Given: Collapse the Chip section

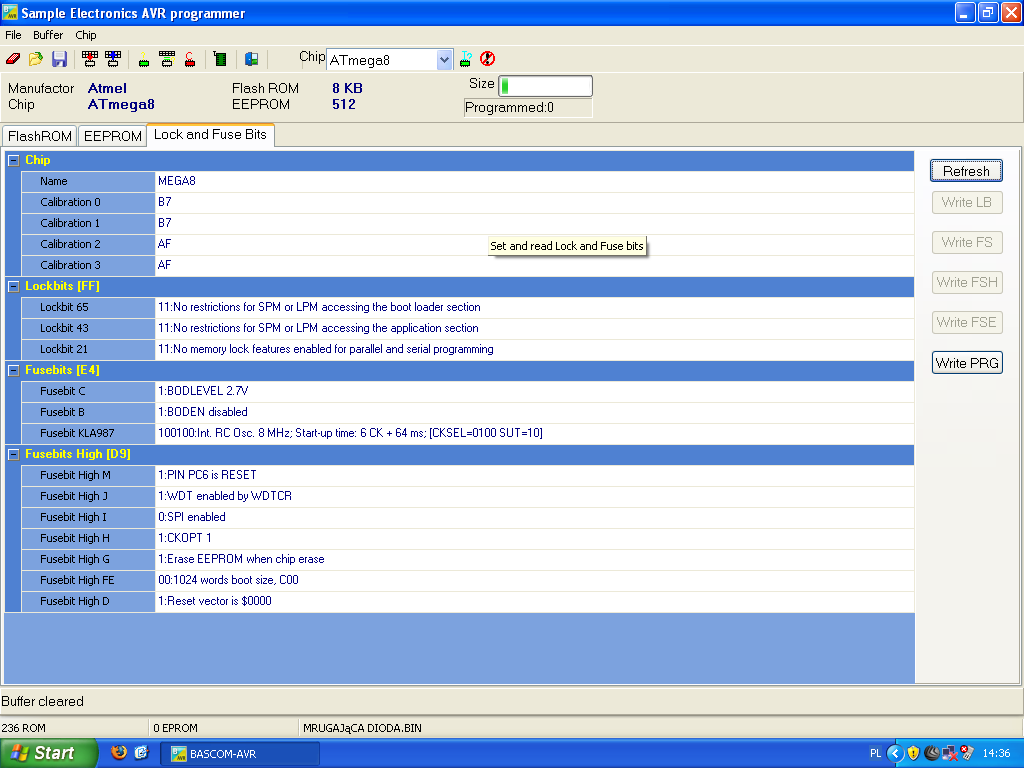Looking at the screenshot, I should pyautogui.click(x=13, y=161).
